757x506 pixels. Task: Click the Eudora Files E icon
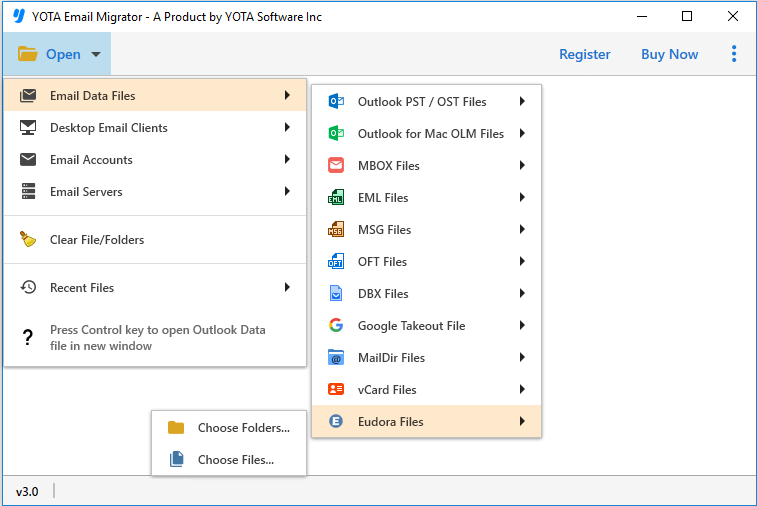coord(336,421)
